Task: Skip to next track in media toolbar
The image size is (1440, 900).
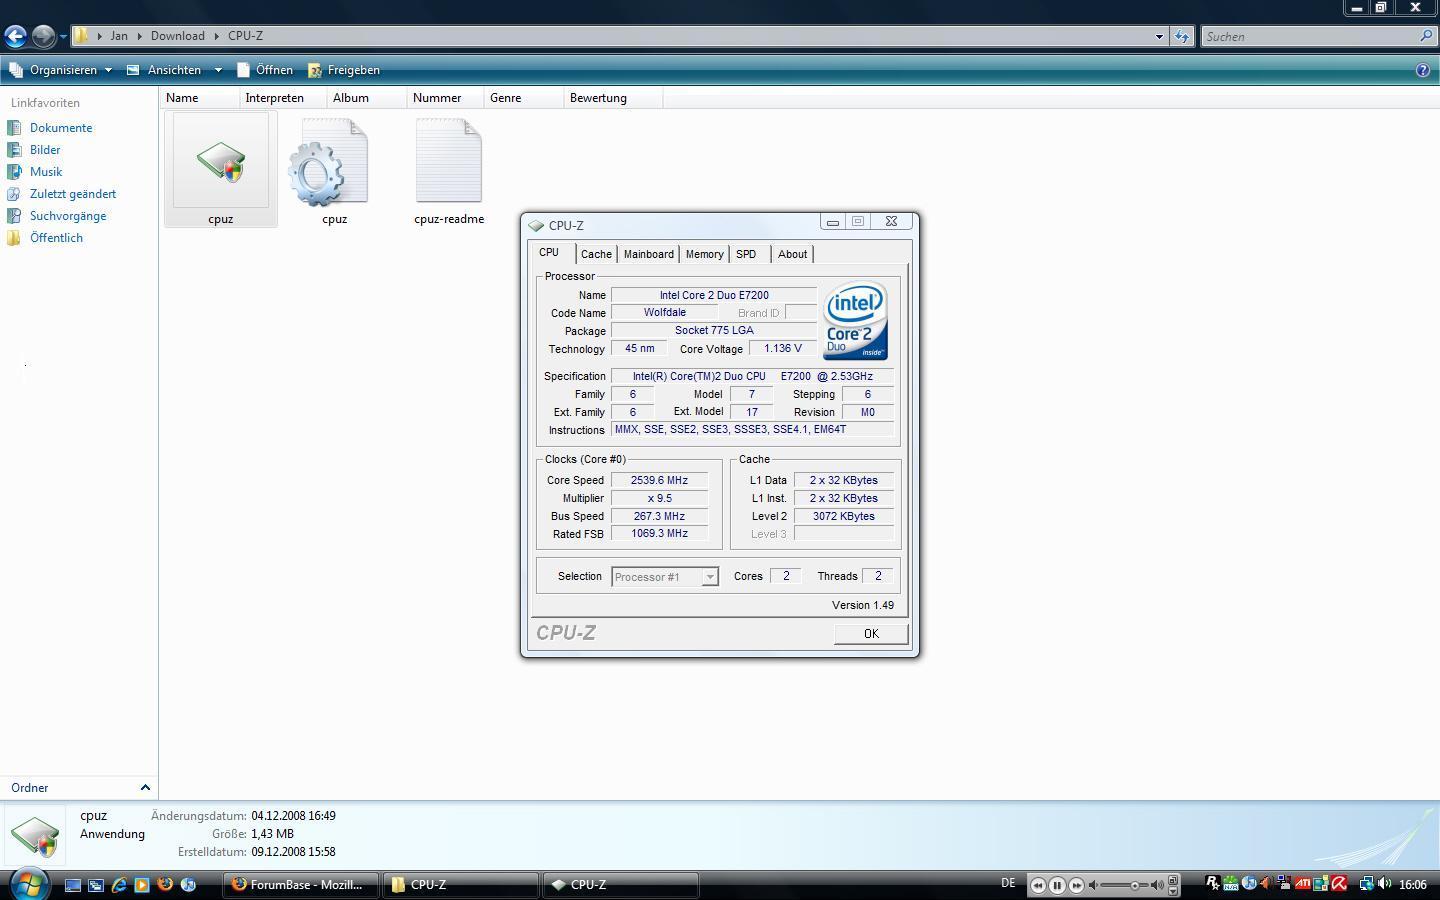Action: click(1076, 885)
